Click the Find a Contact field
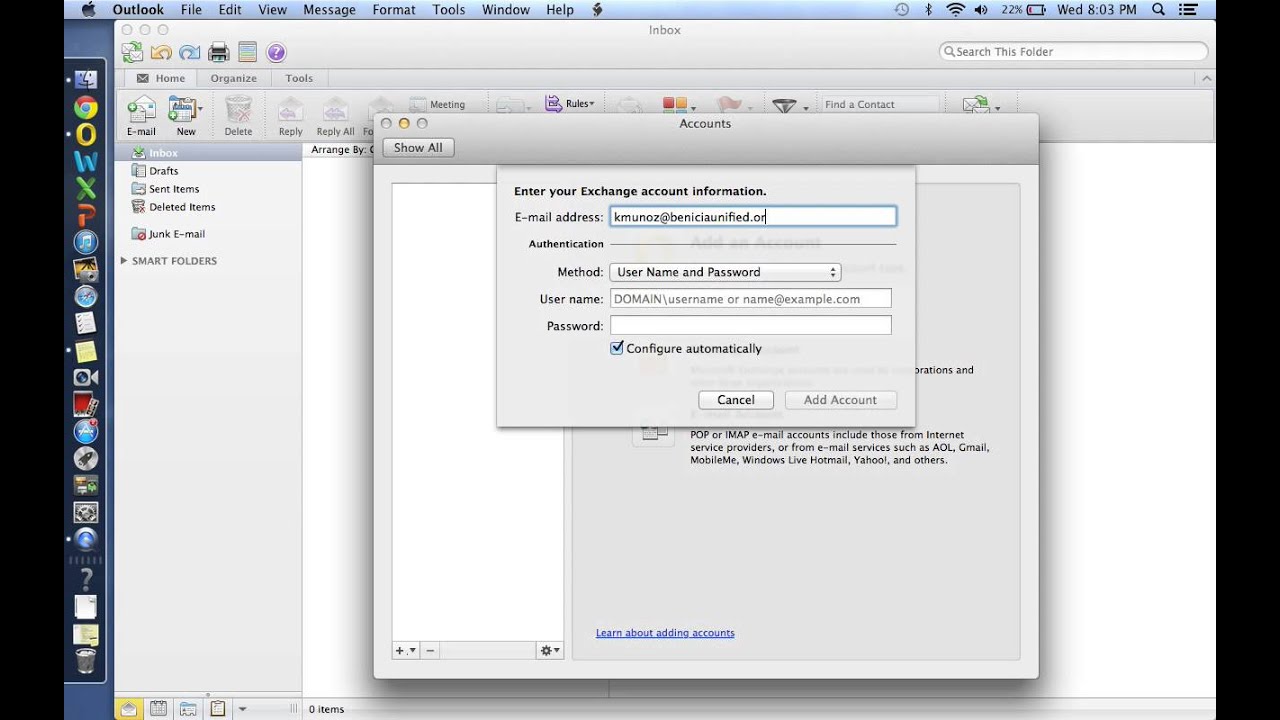Viewport: 1280px width, 720px height. [x=880, y=104]
